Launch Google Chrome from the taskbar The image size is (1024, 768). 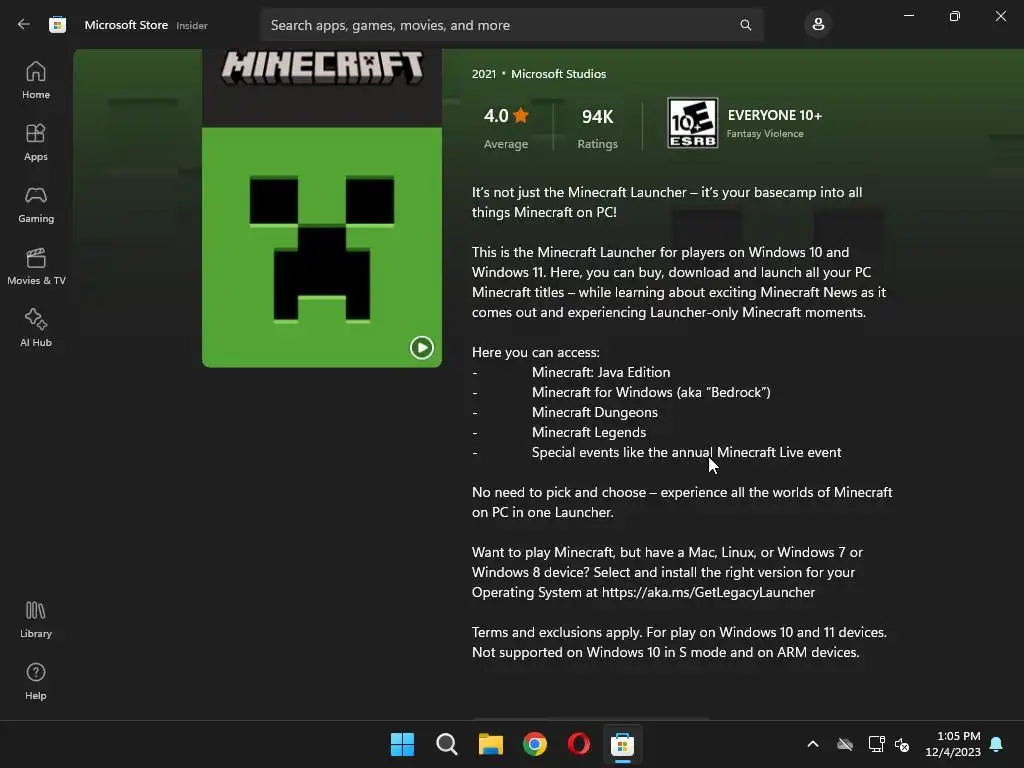coord(535,744)
